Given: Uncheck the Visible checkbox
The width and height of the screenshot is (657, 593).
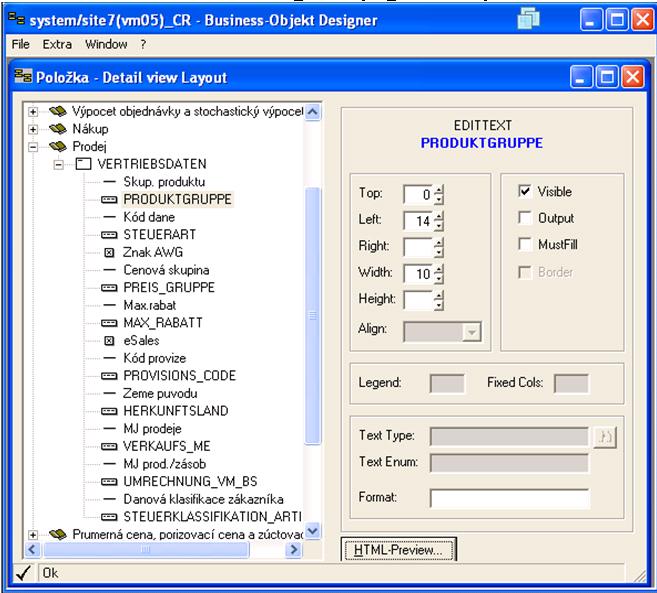Looking at the screenshot, I should coord(525,191).
